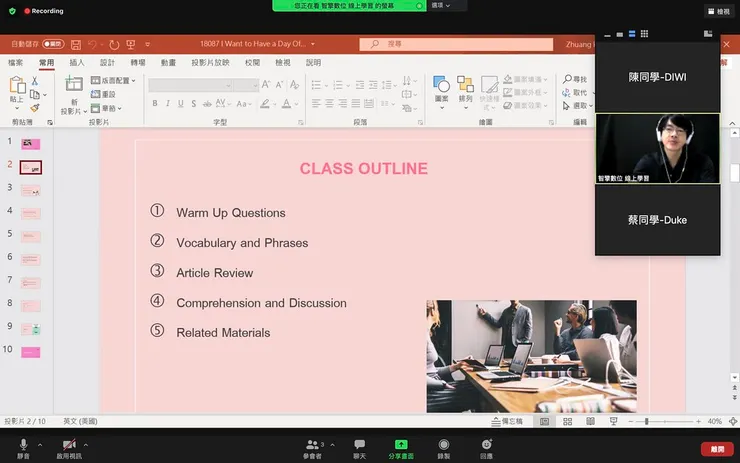This screenshot has width=740, height=463.
Task: Open the font size combo box
Action: [246, 85]
